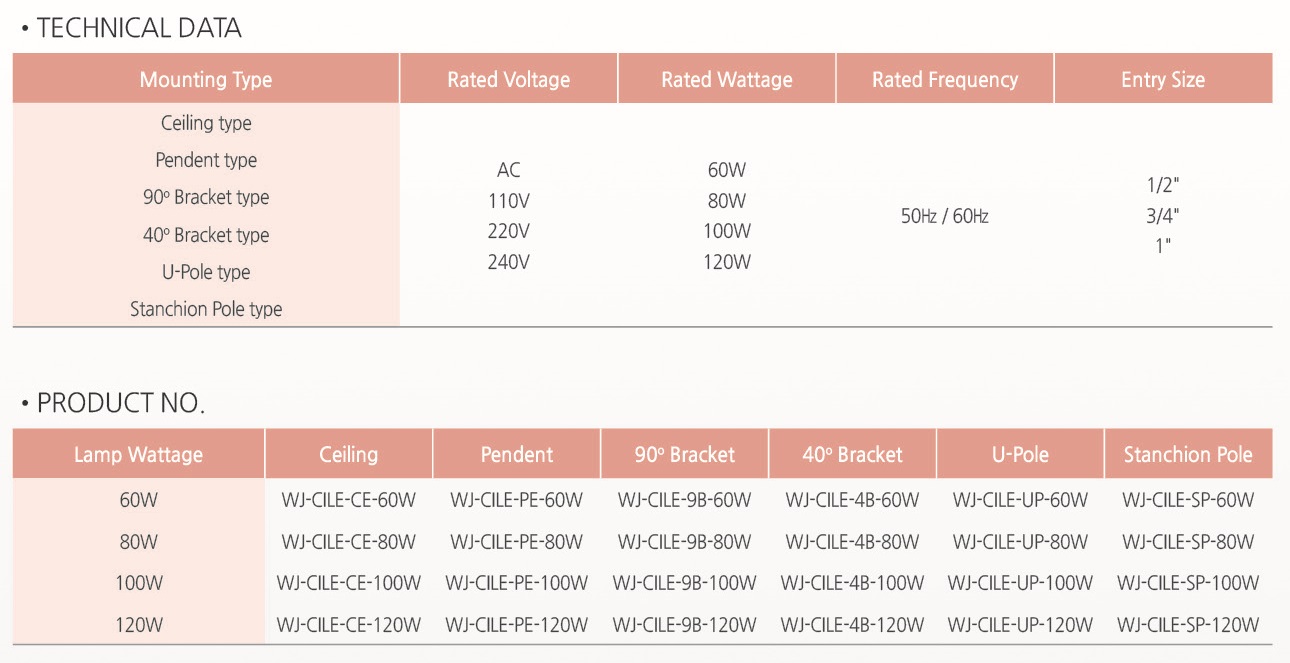The height and width of the screenshot is (663, 1290).
Task: Select the Rated Frequency header
Action: tap(945, 80)
